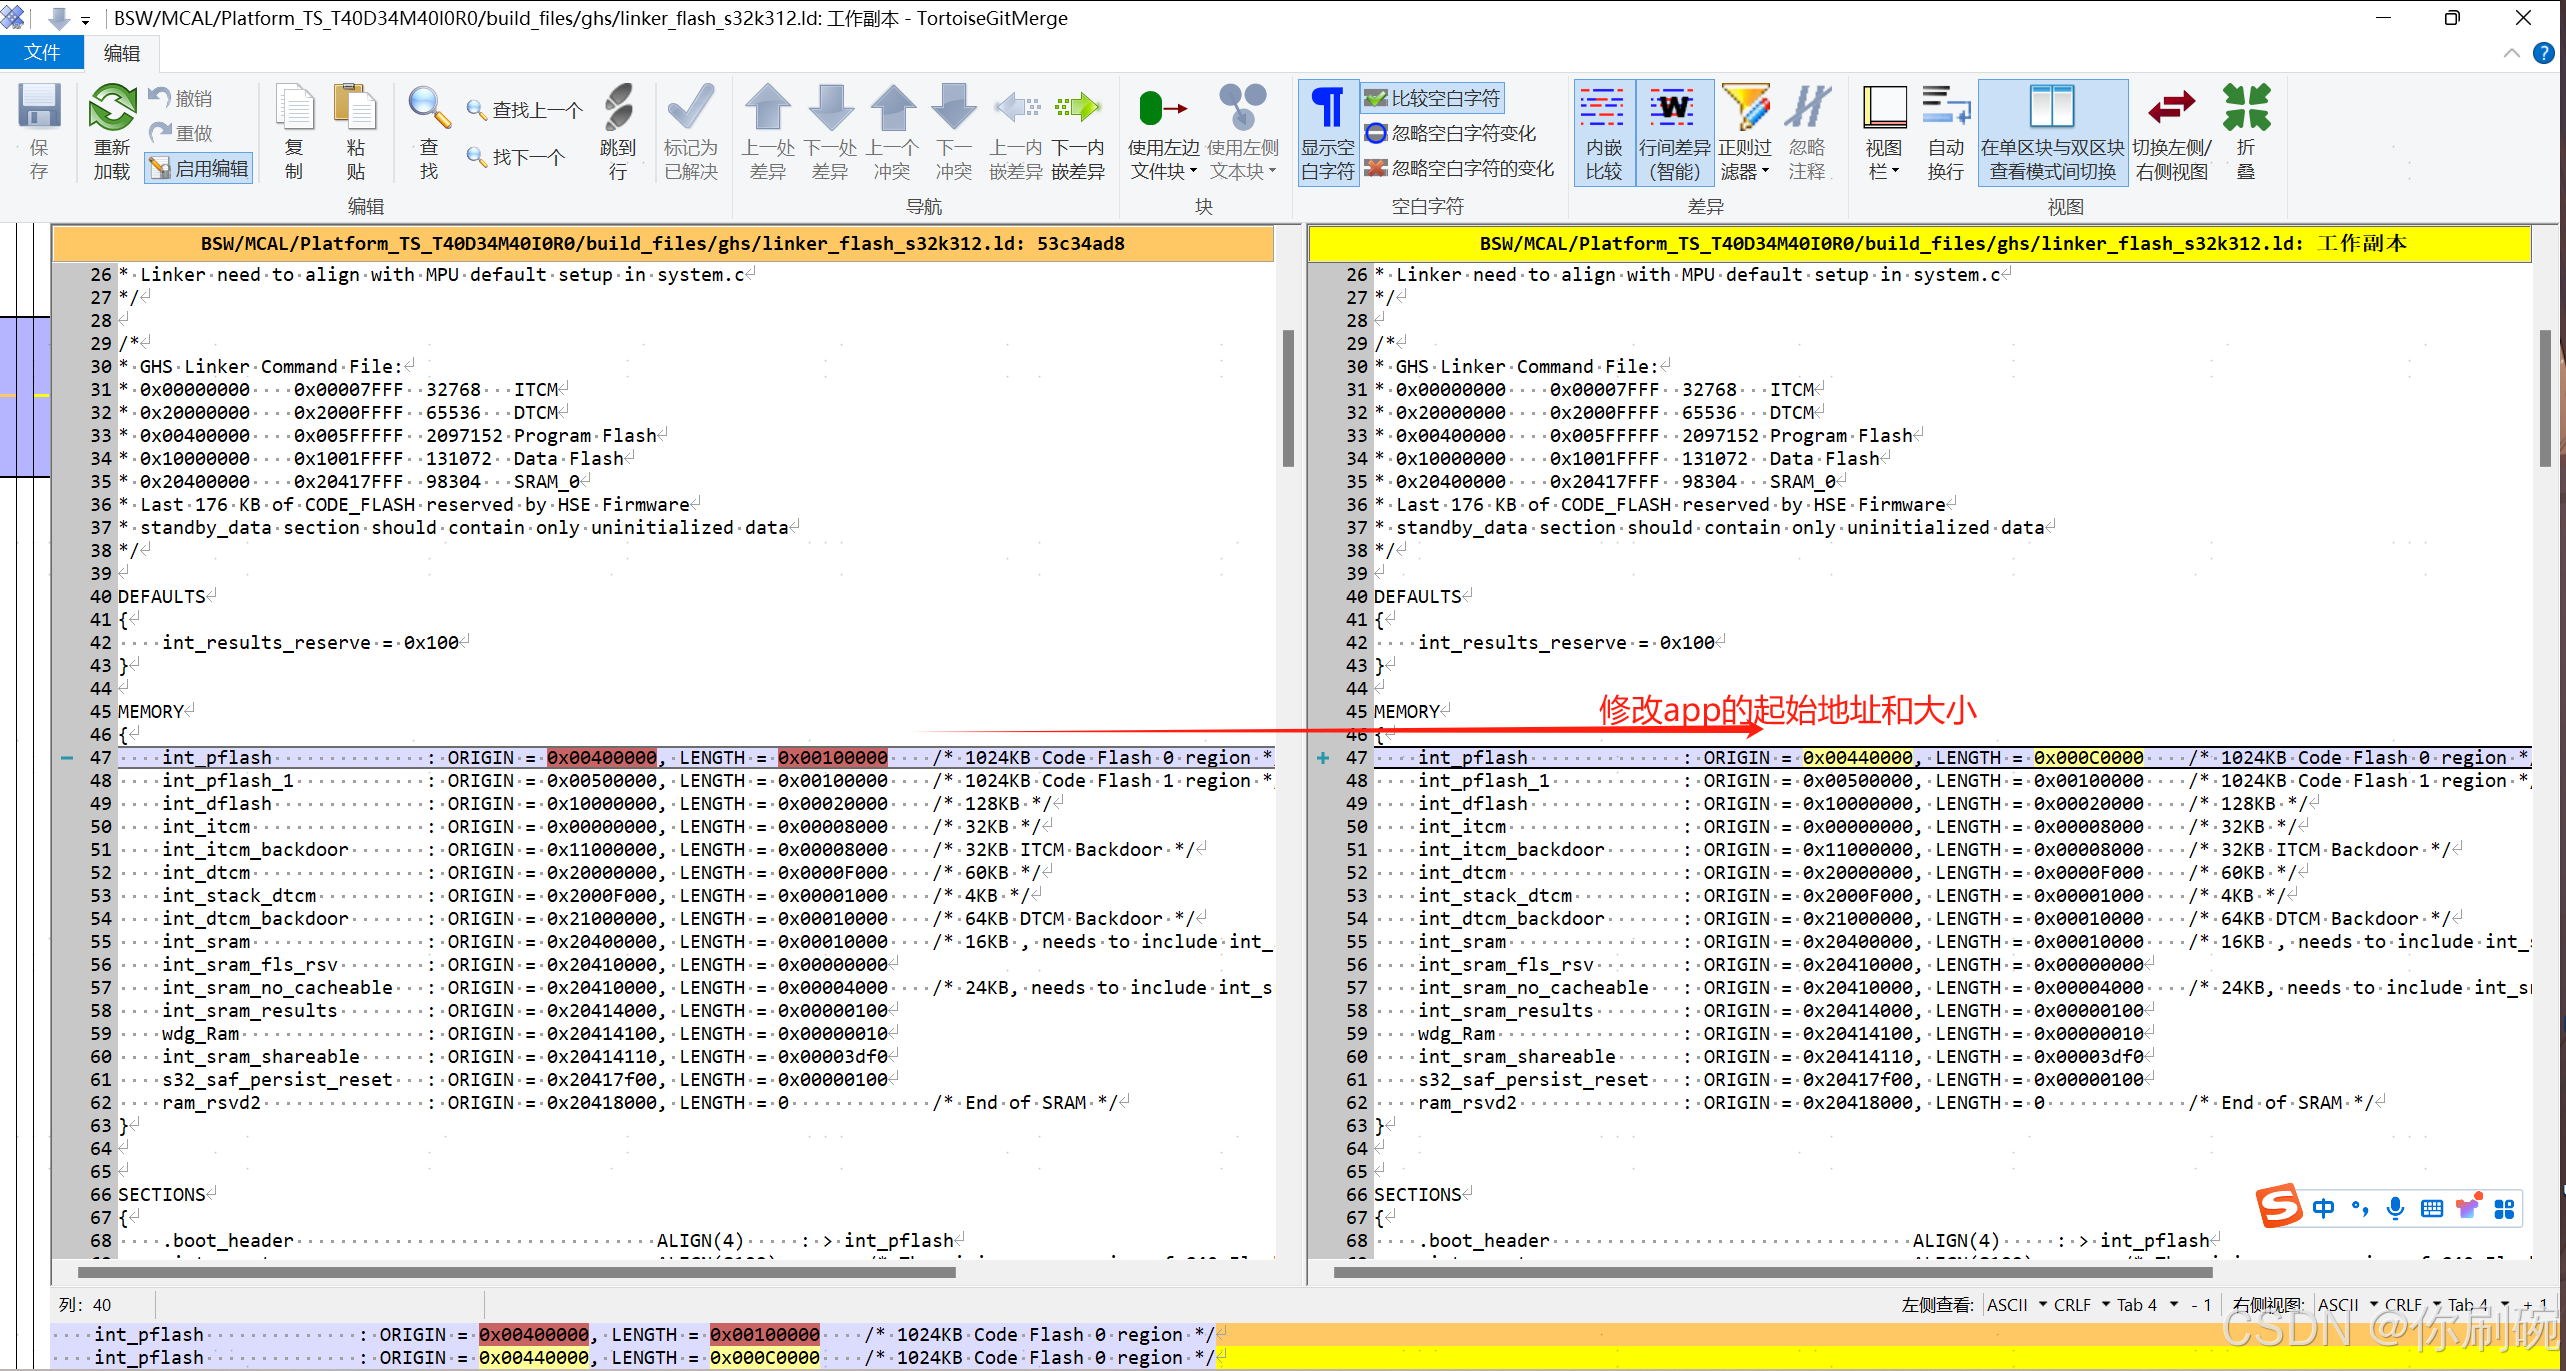Select the 忽略空白字符变化 option
The width and height of the screenshot is (2566, 1371).
[1452, 132]
